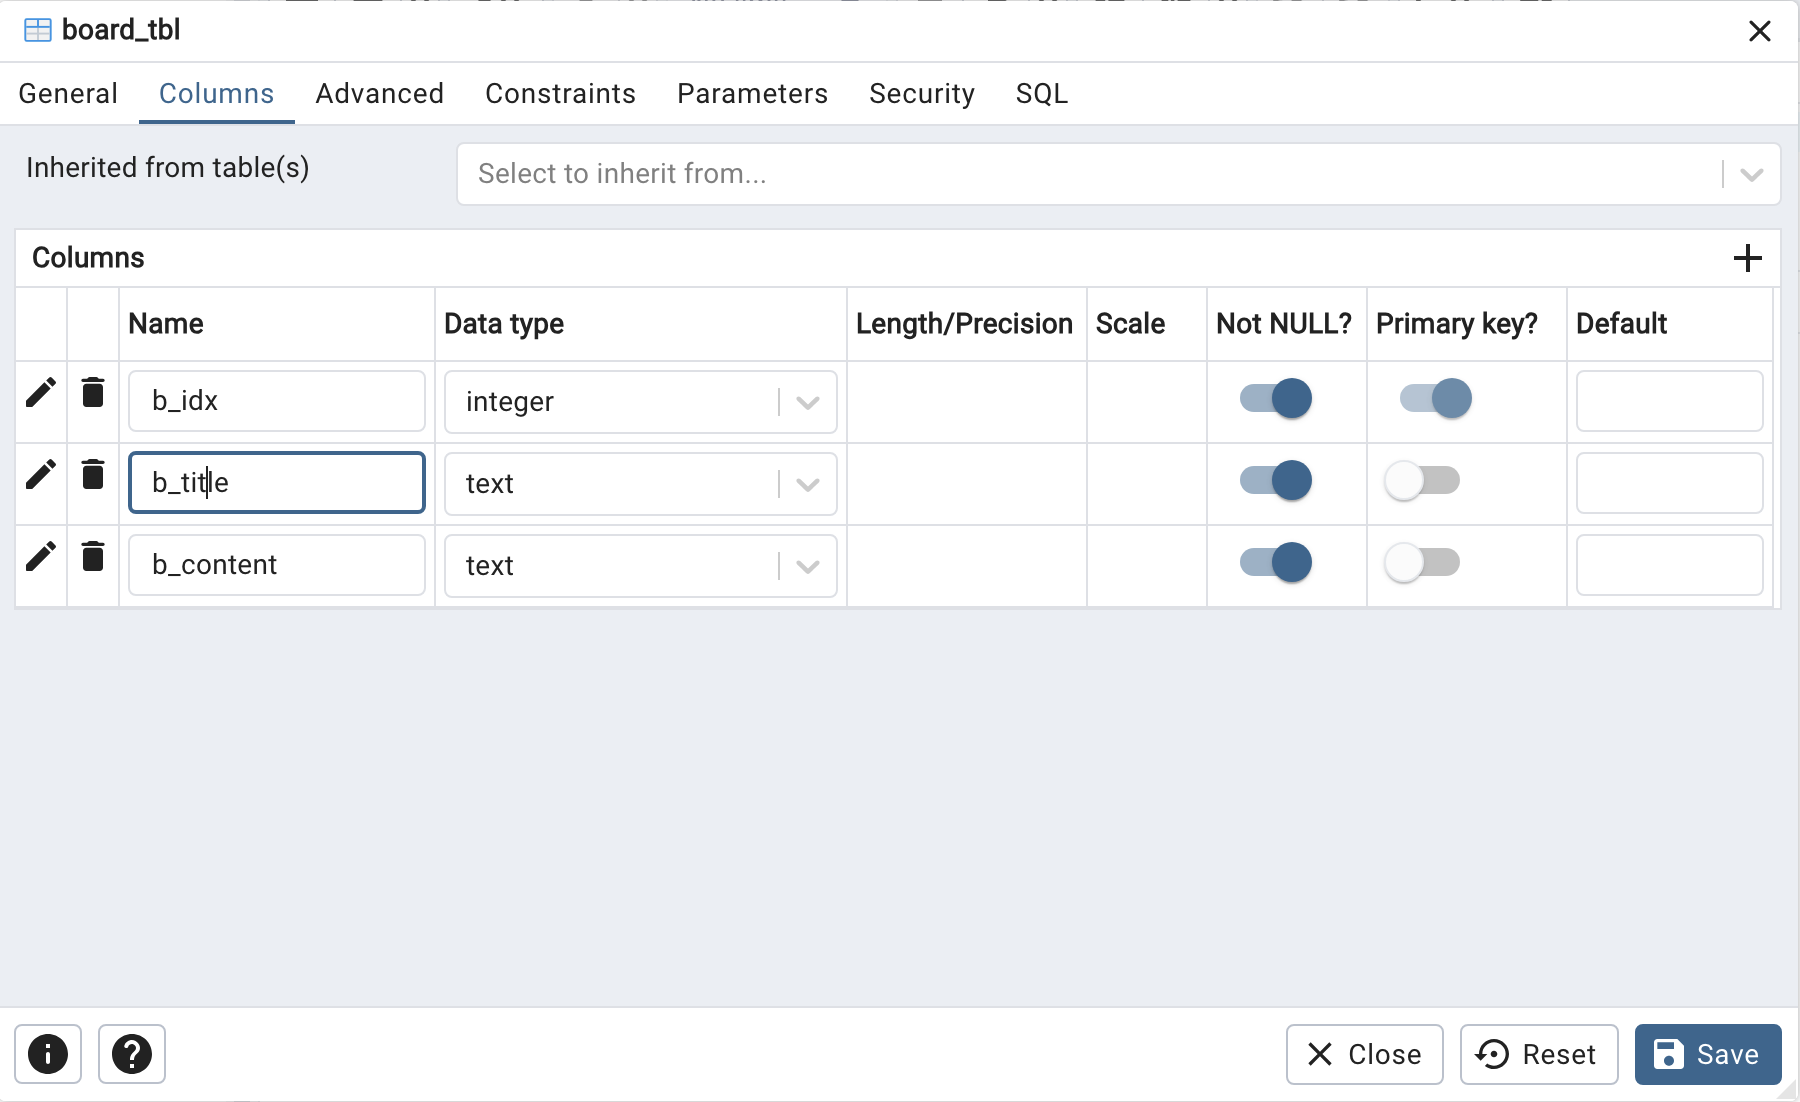Expand the inherit from table dropdown
The height and width of the screenshot is (1102, 1800).
pos(1751,174)
